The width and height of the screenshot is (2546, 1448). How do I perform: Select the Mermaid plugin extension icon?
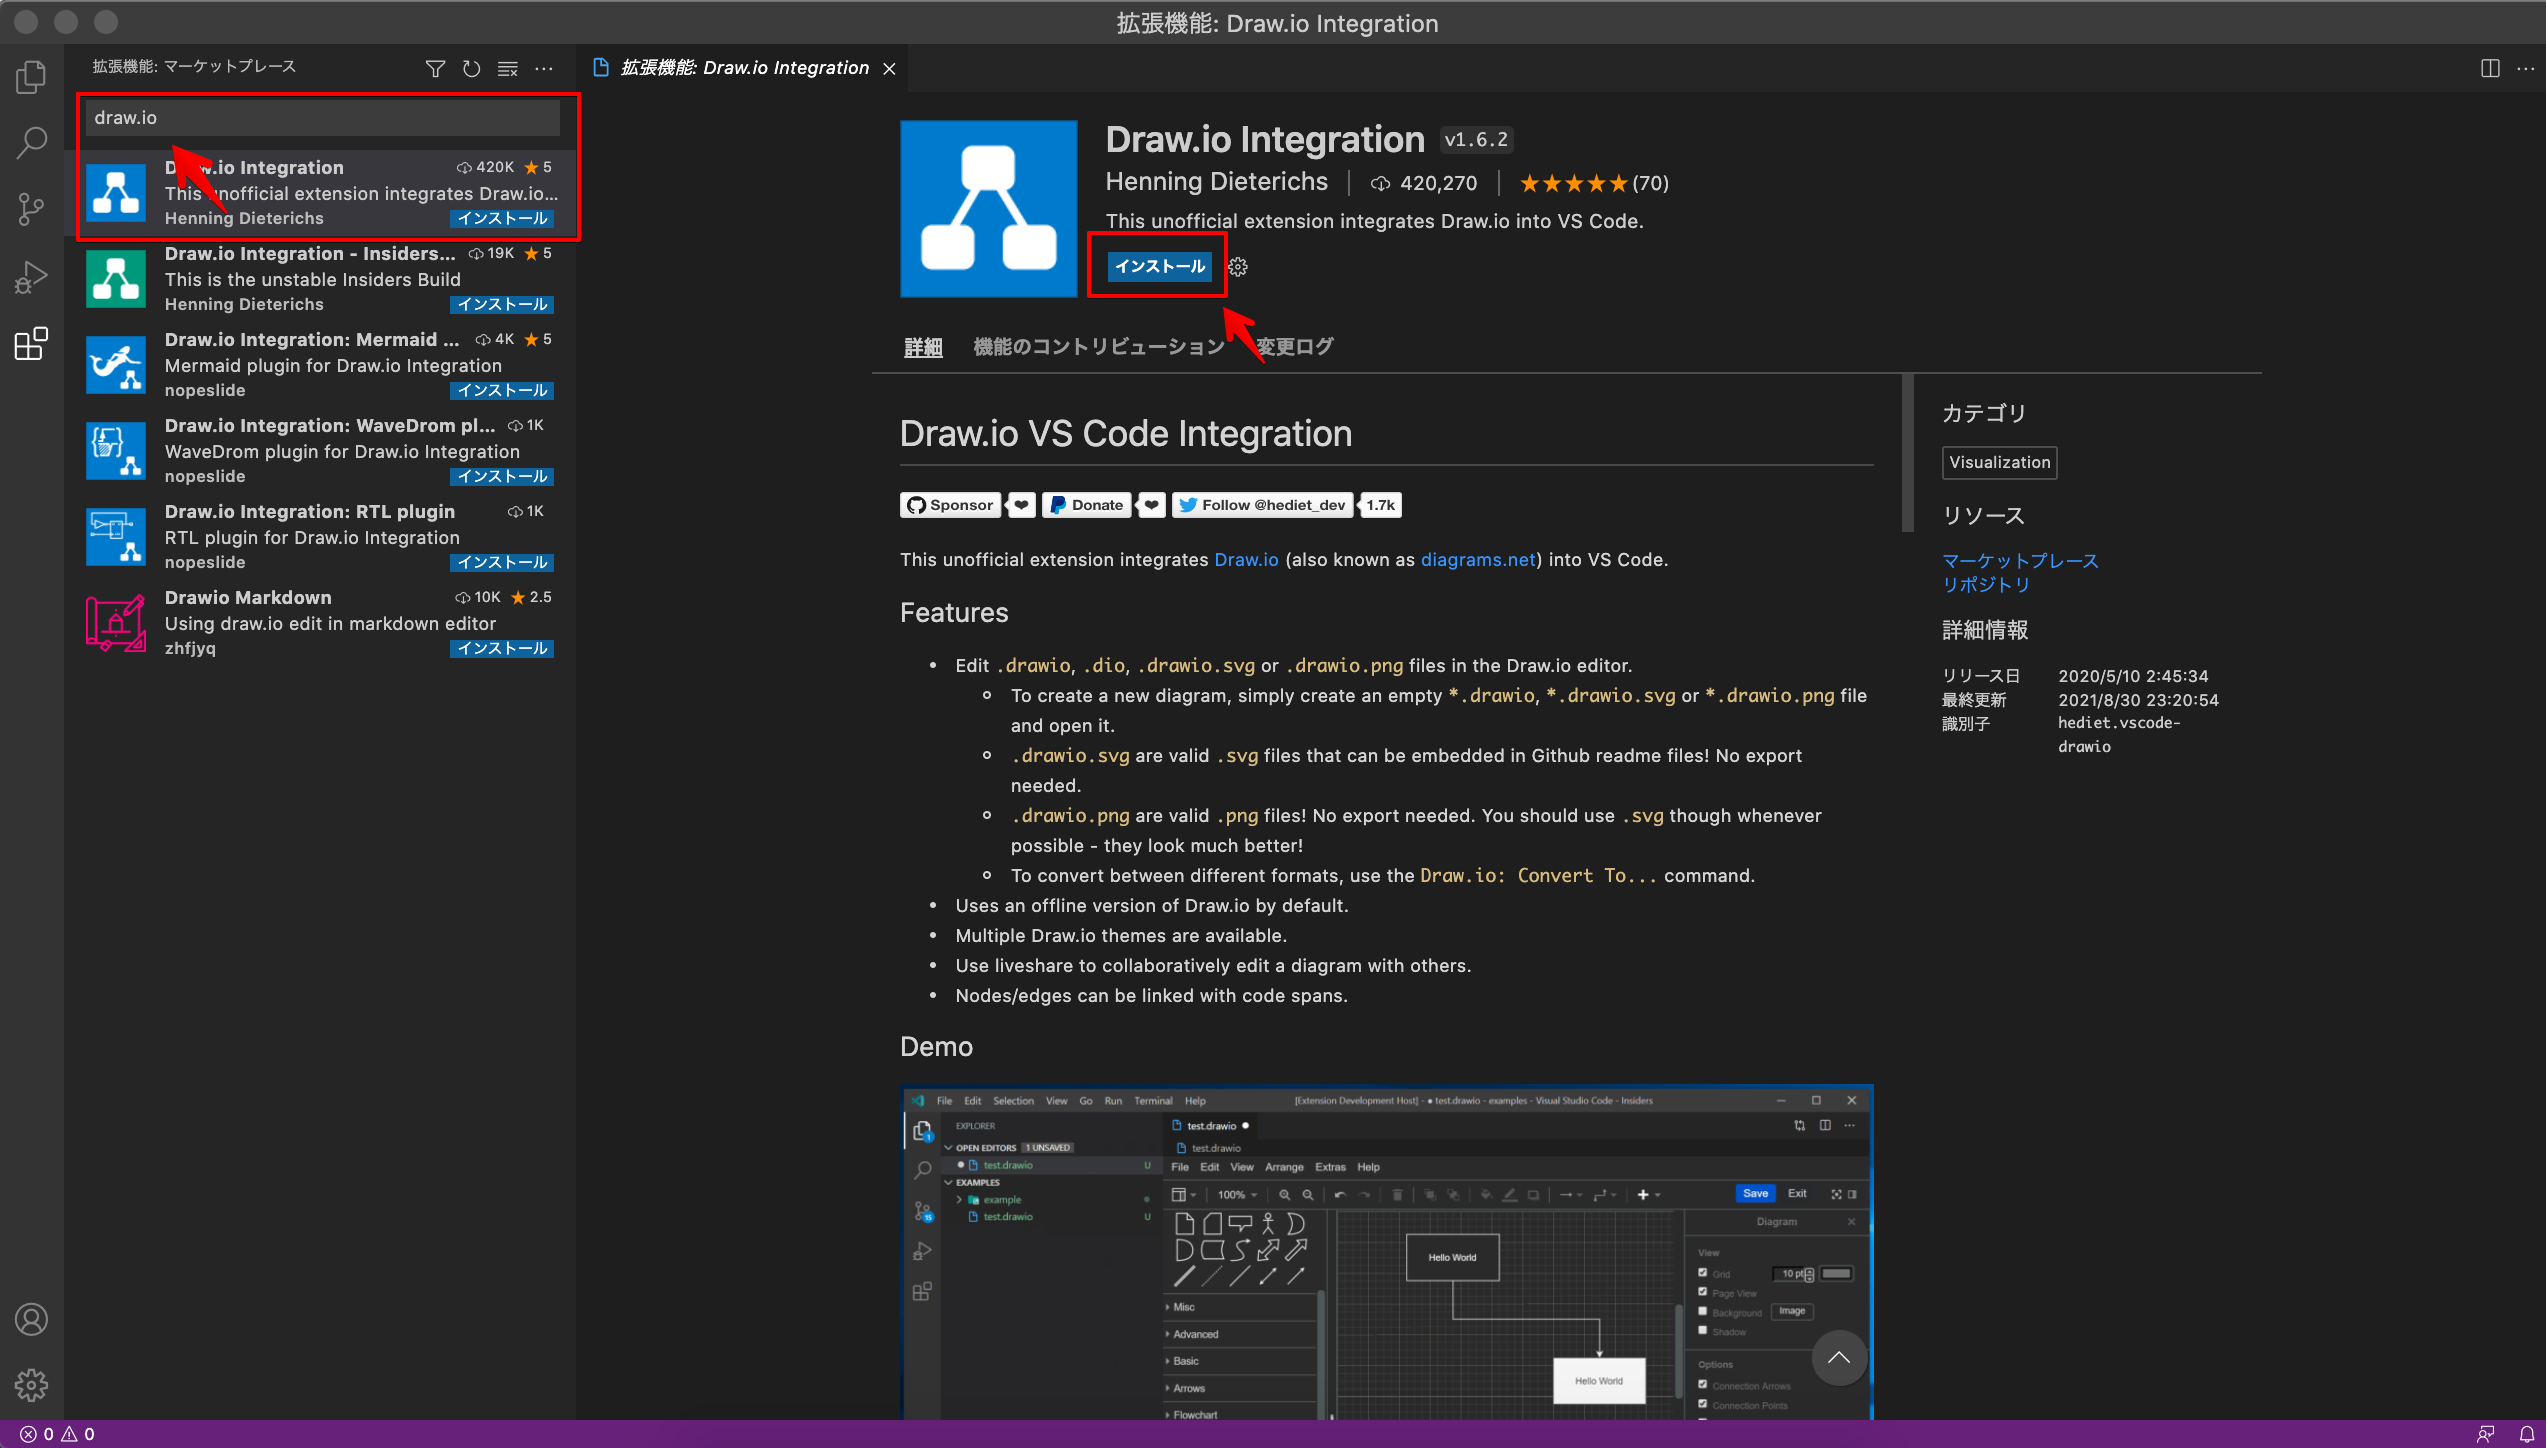[116, 364]
